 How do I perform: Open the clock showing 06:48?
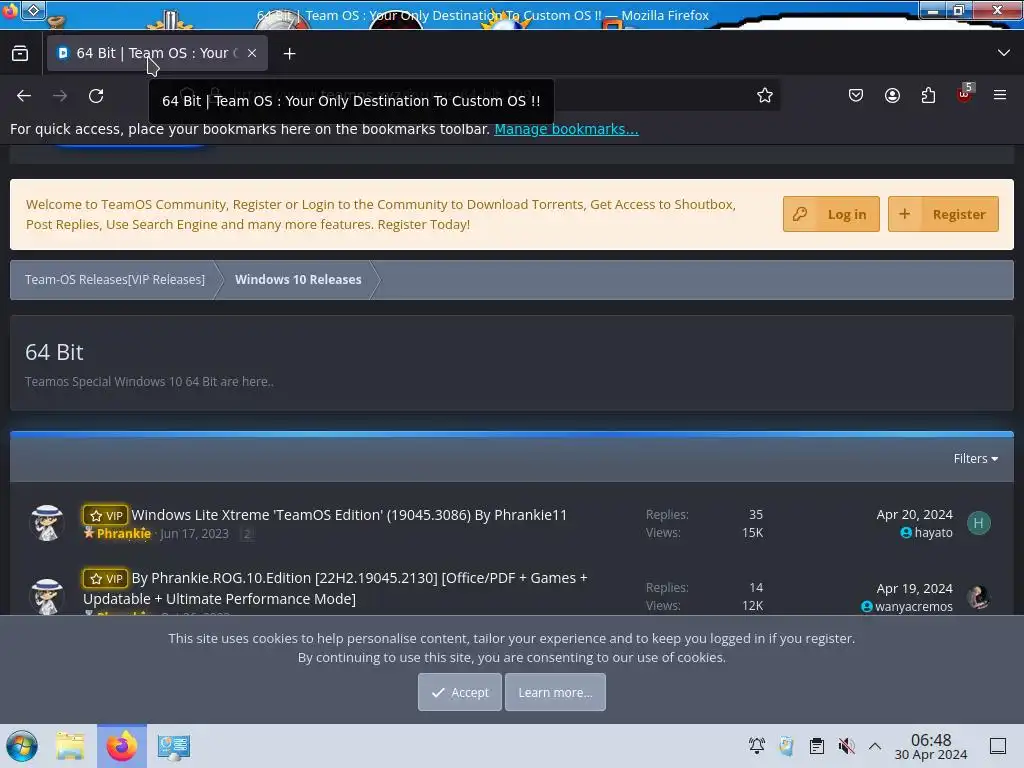pos(931,746)
